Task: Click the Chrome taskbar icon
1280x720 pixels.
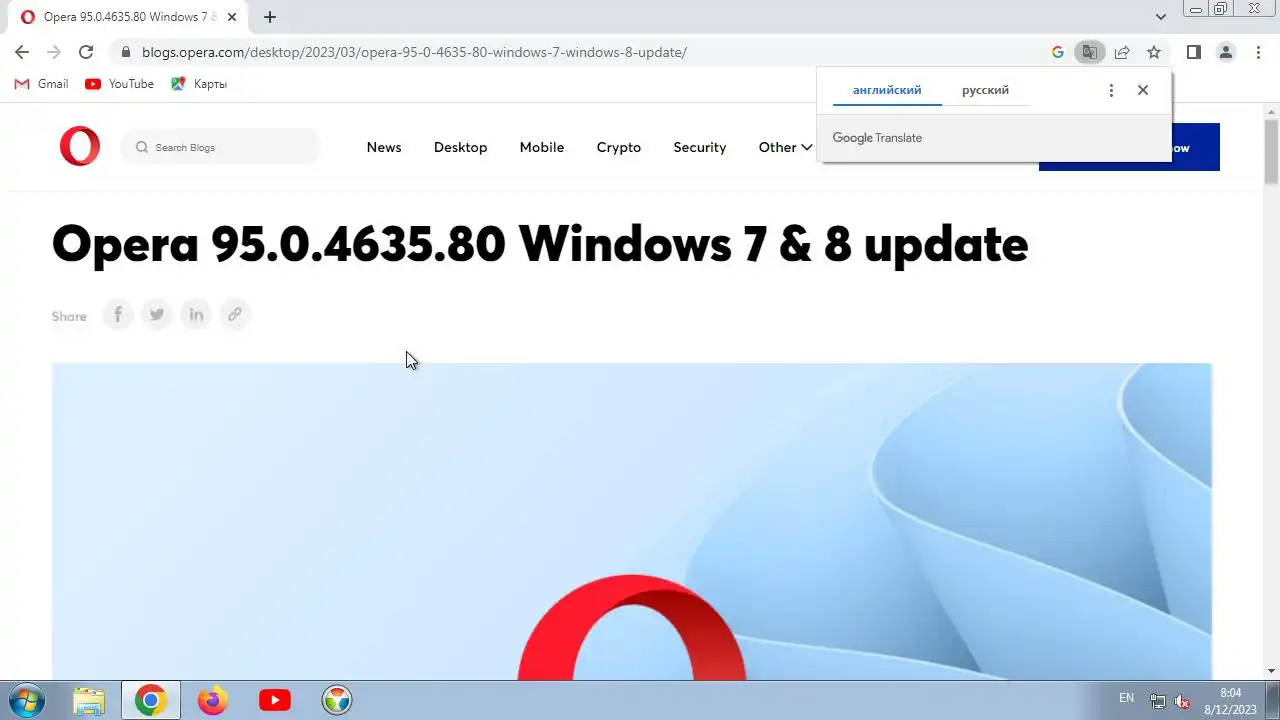Action: point(151,701)
